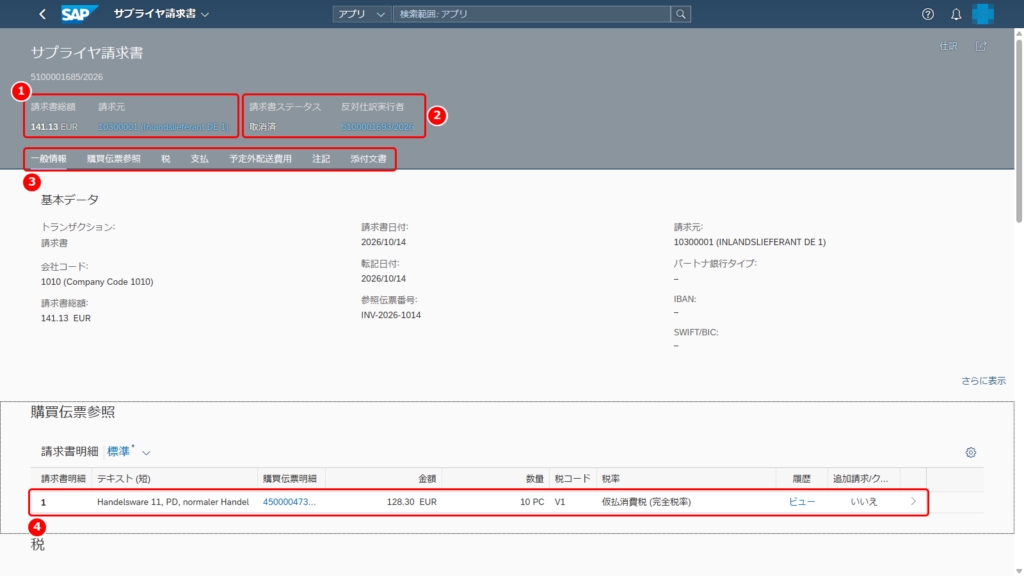Switch to 一般情報 tab
Screen dimensions: 1024x576
49,159
